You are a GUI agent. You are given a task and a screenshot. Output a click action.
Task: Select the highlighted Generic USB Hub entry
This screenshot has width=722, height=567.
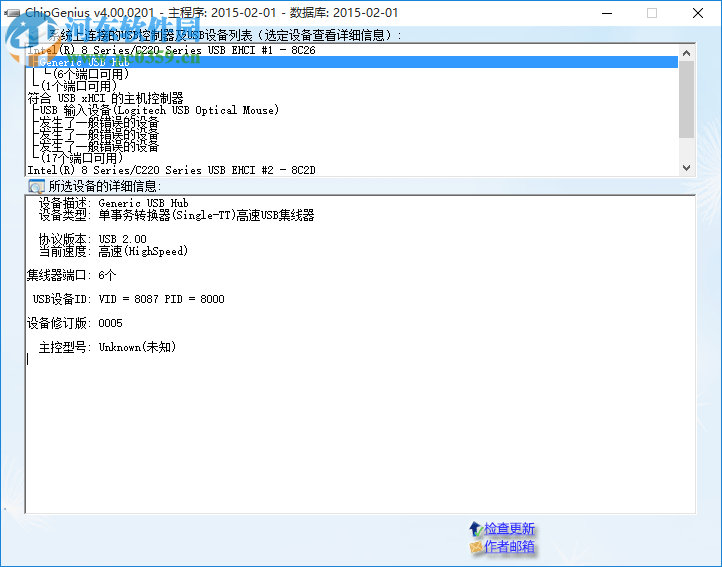coord(352,62)
